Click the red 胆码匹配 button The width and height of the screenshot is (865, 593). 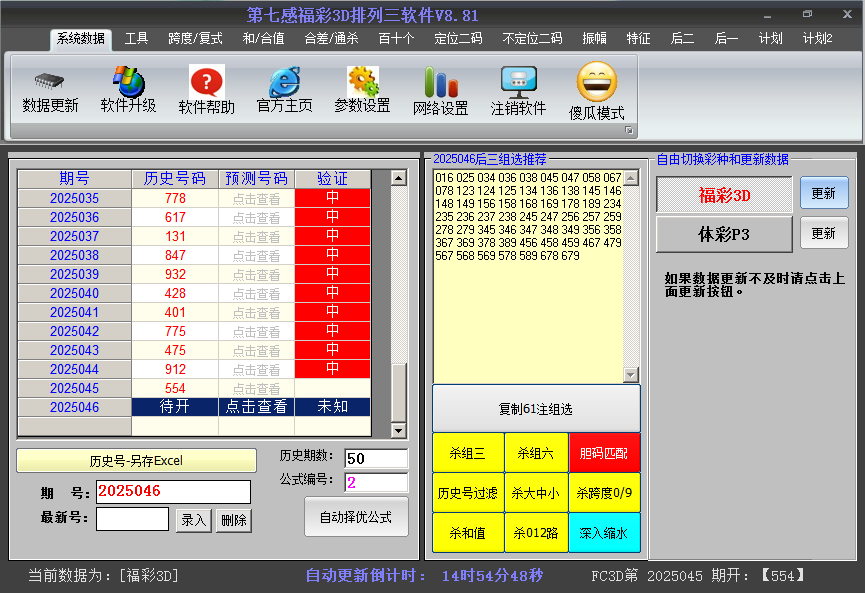604,453
